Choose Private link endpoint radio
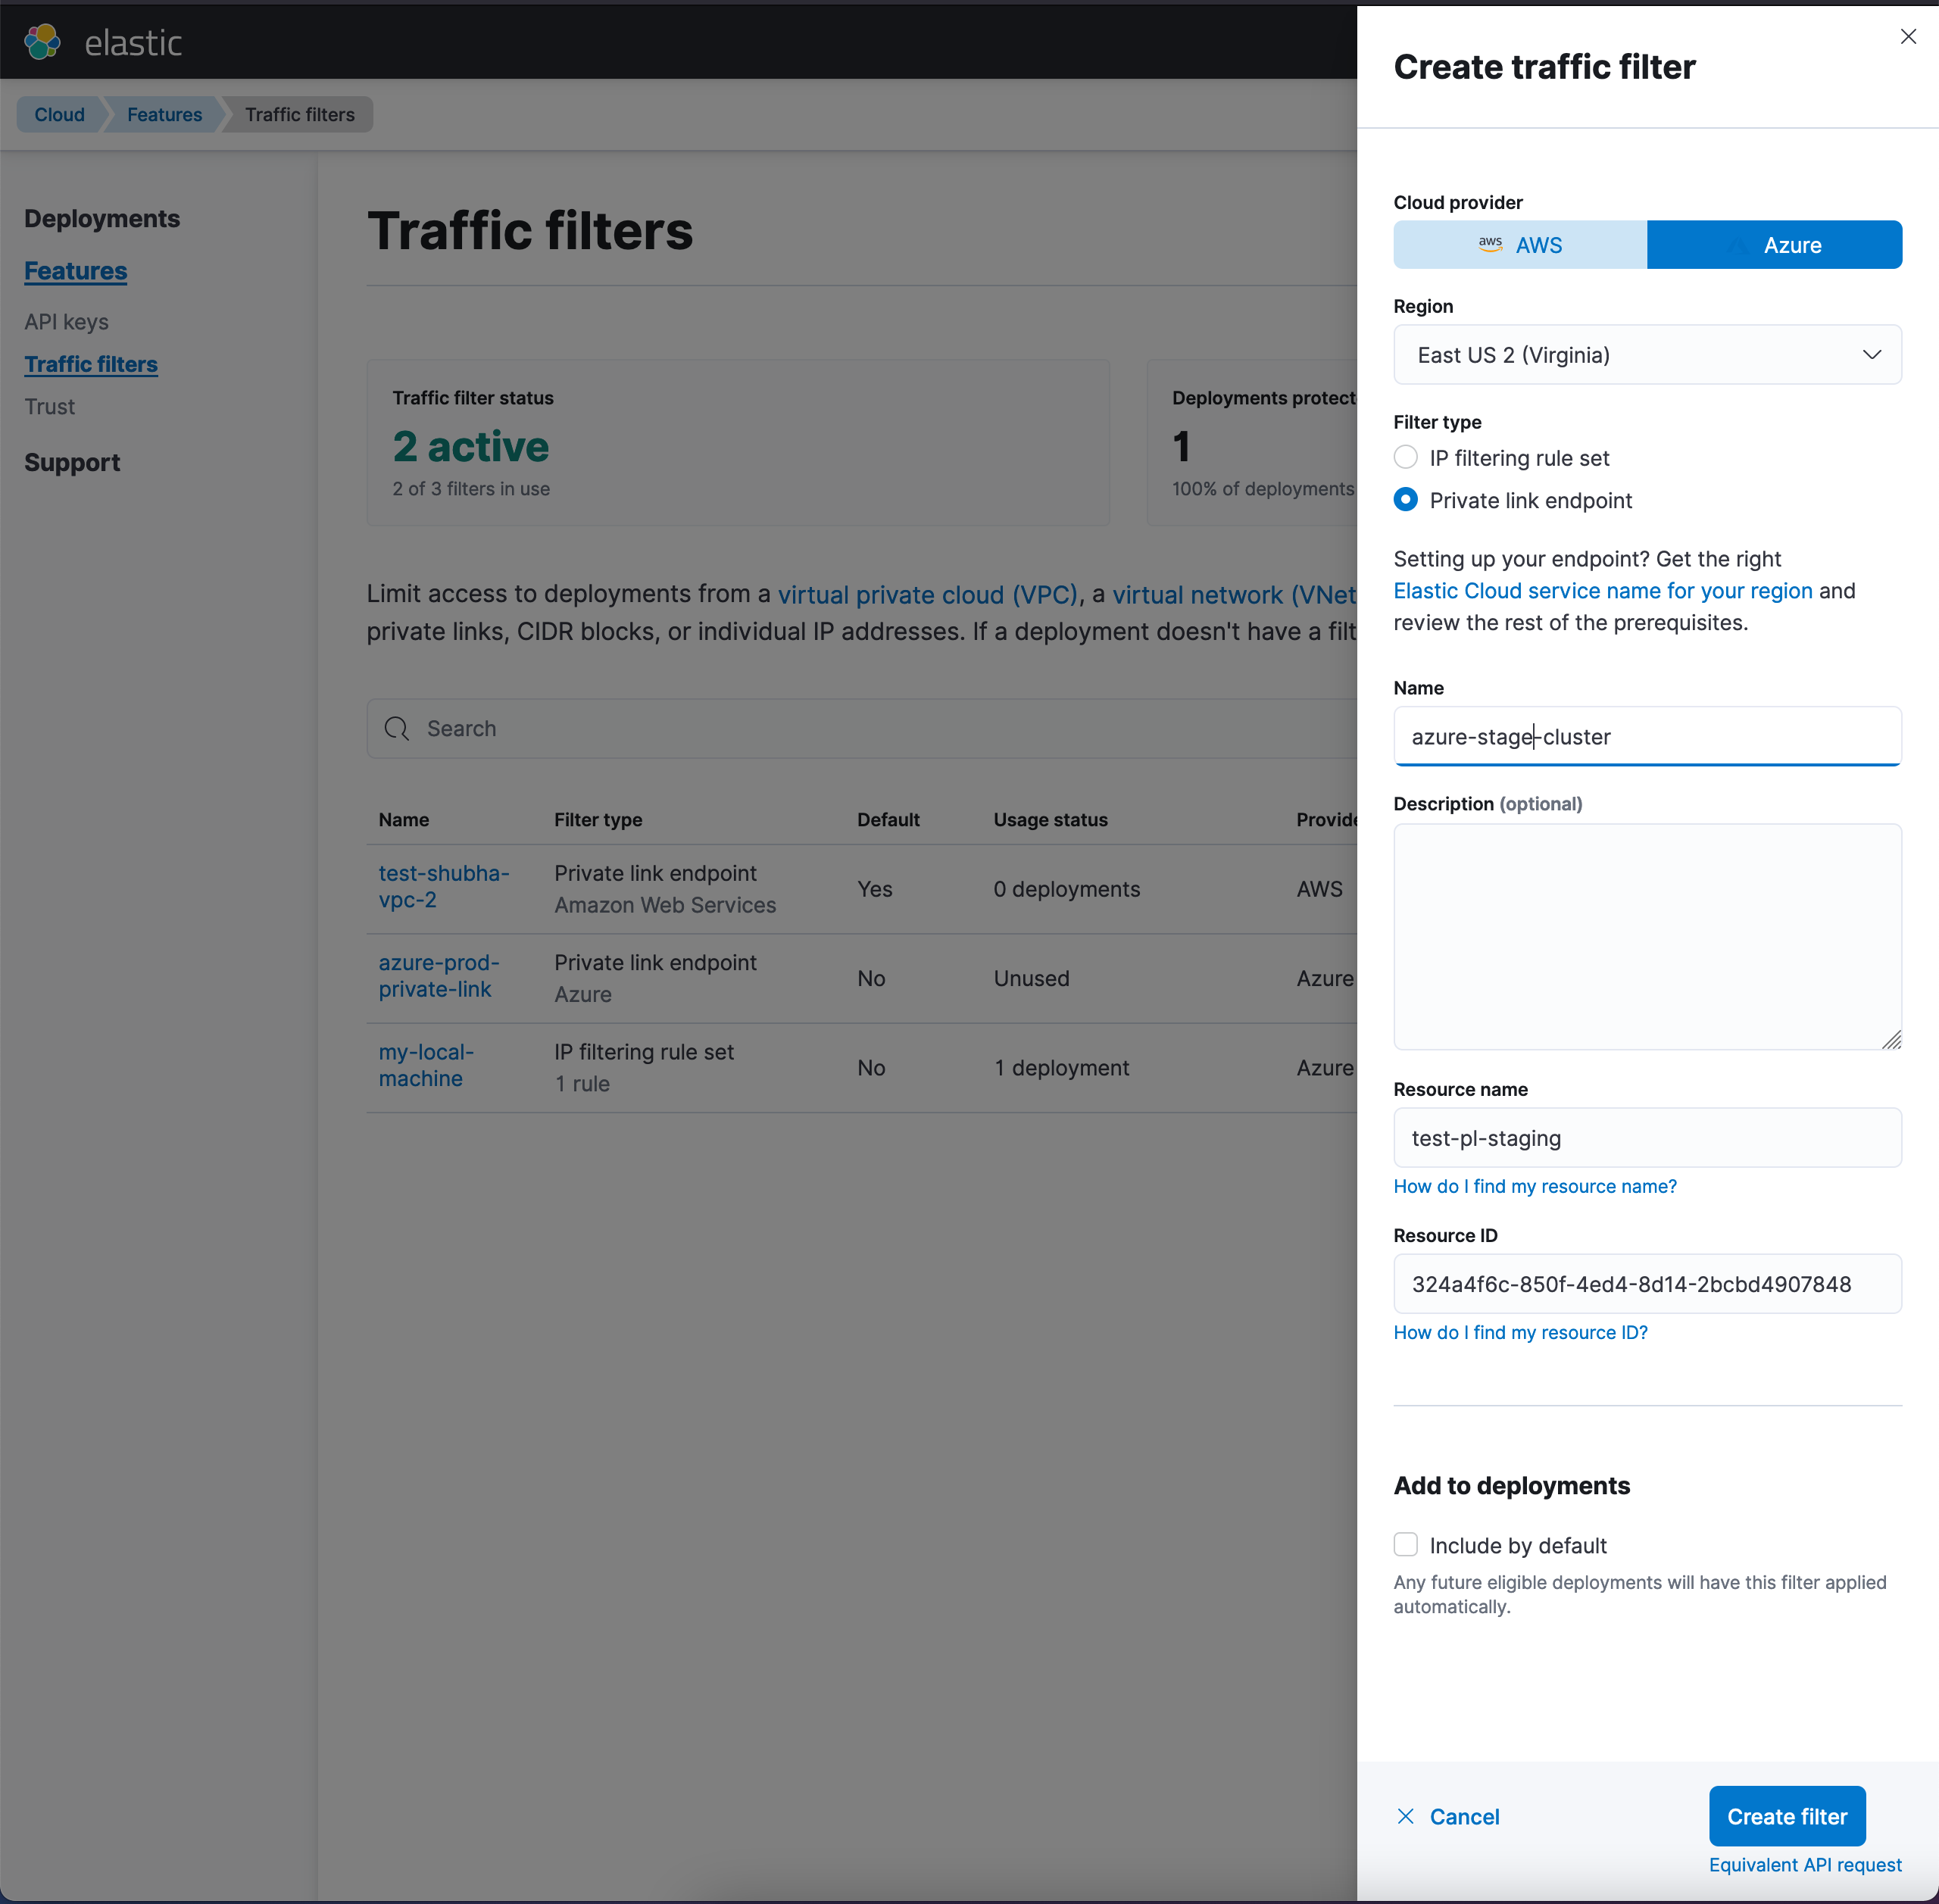This screenshot has width=1939, height=1904. pyautogui.click(x=1405, y=500)
